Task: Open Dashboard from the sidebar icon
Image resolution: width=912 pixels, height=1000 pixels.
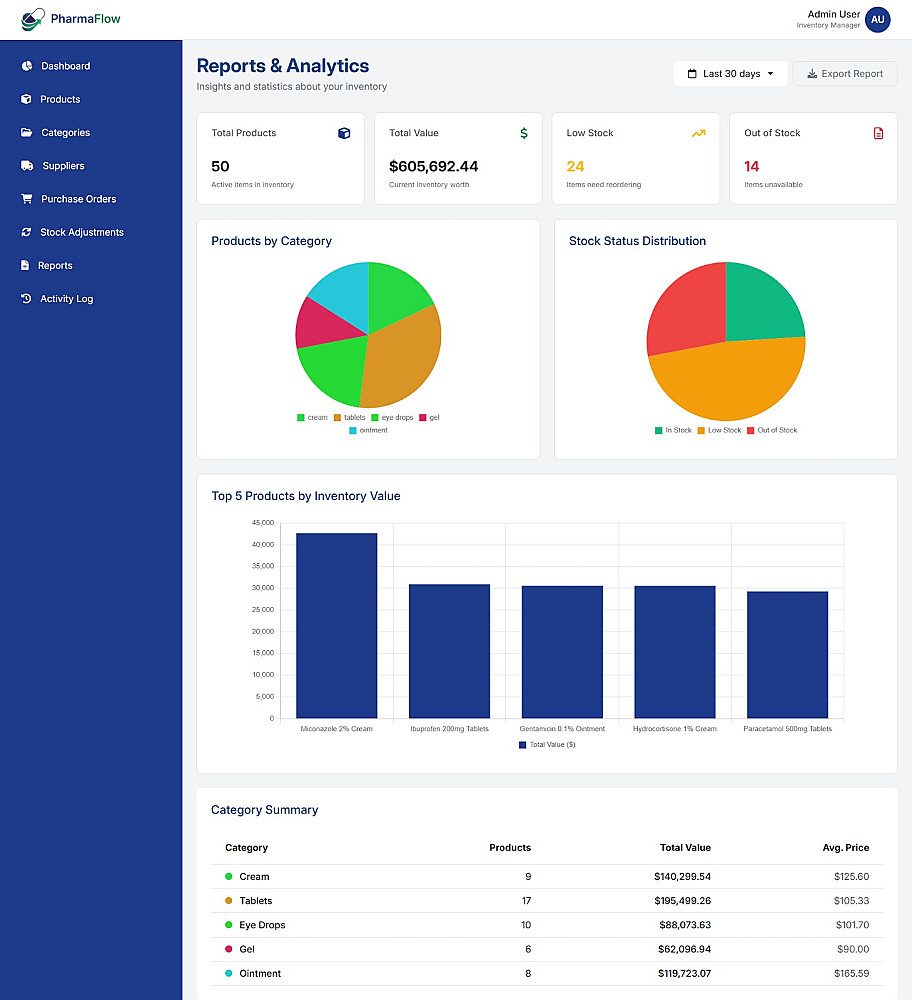Action: coord(27,66)
